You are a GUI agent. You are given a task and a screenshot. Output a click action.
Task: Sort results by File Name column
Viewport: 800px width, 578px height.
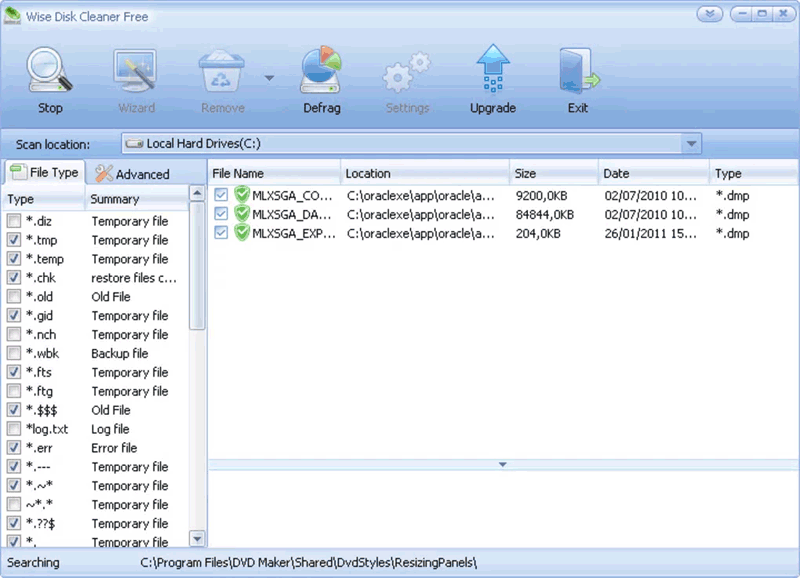[x=274, y=173]
